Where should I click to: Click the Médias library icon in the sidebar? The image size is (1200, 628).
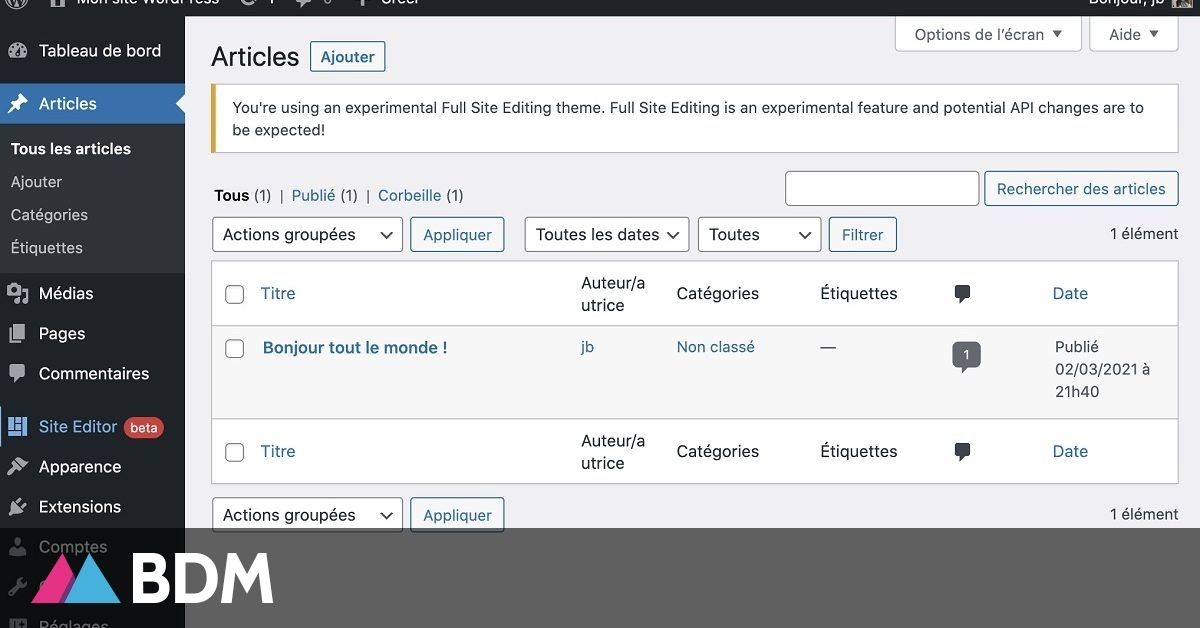(18, 293)
